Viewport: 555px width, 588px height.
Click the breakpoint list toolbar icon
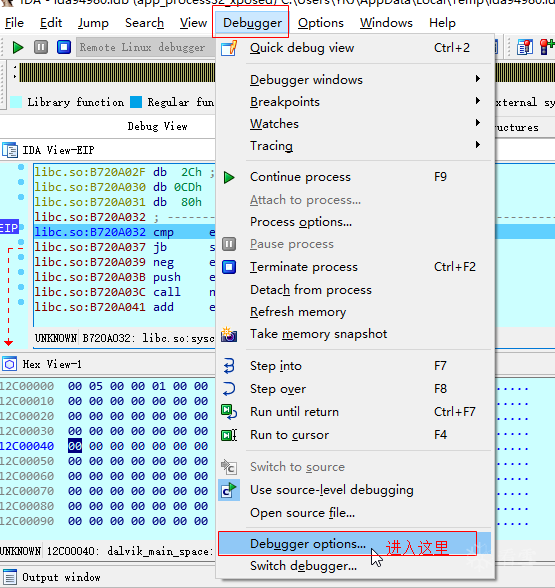click(x=525, y=48)
